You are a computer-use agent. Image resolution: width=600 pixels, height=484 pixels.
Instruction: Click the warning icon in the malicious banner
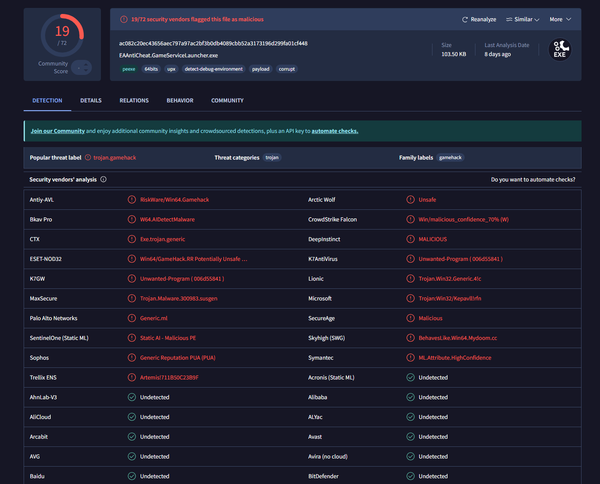124,19
